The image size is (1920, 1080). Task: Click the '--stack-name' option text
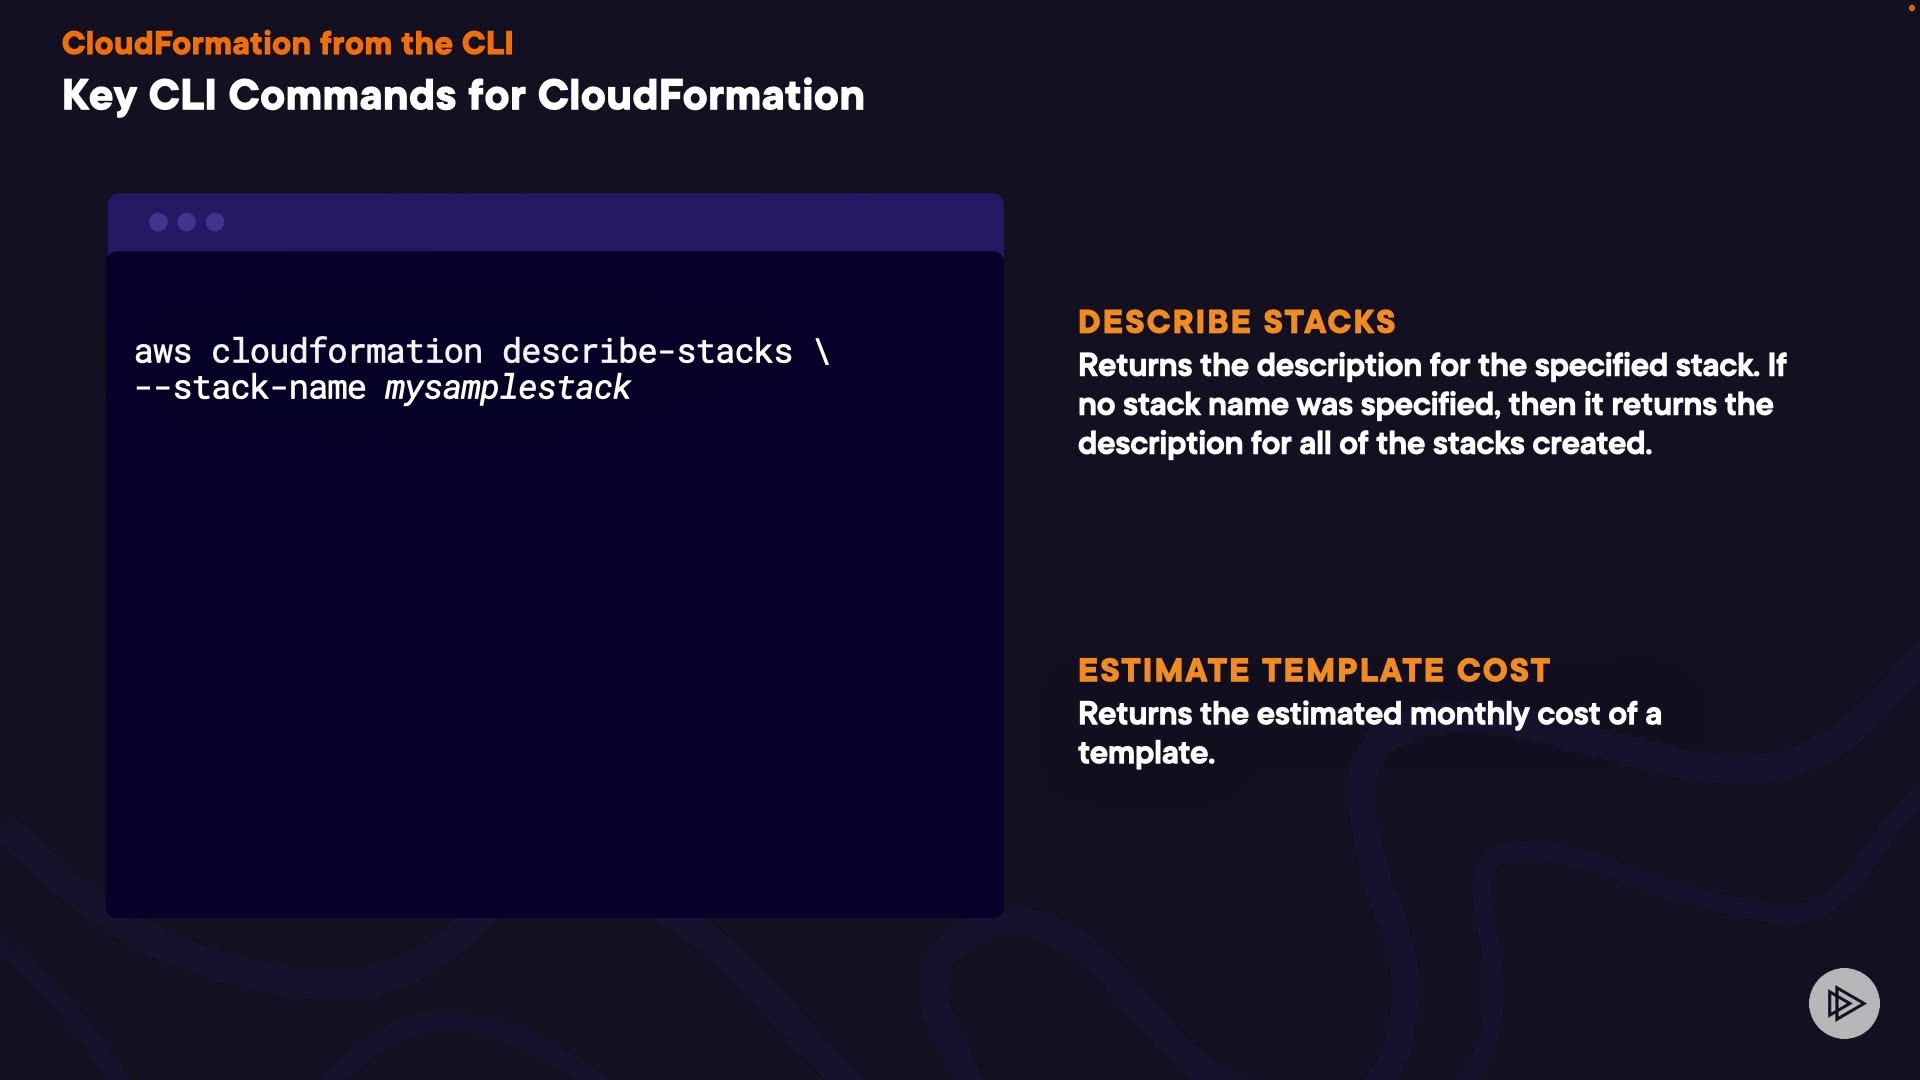tap(250, 388)
